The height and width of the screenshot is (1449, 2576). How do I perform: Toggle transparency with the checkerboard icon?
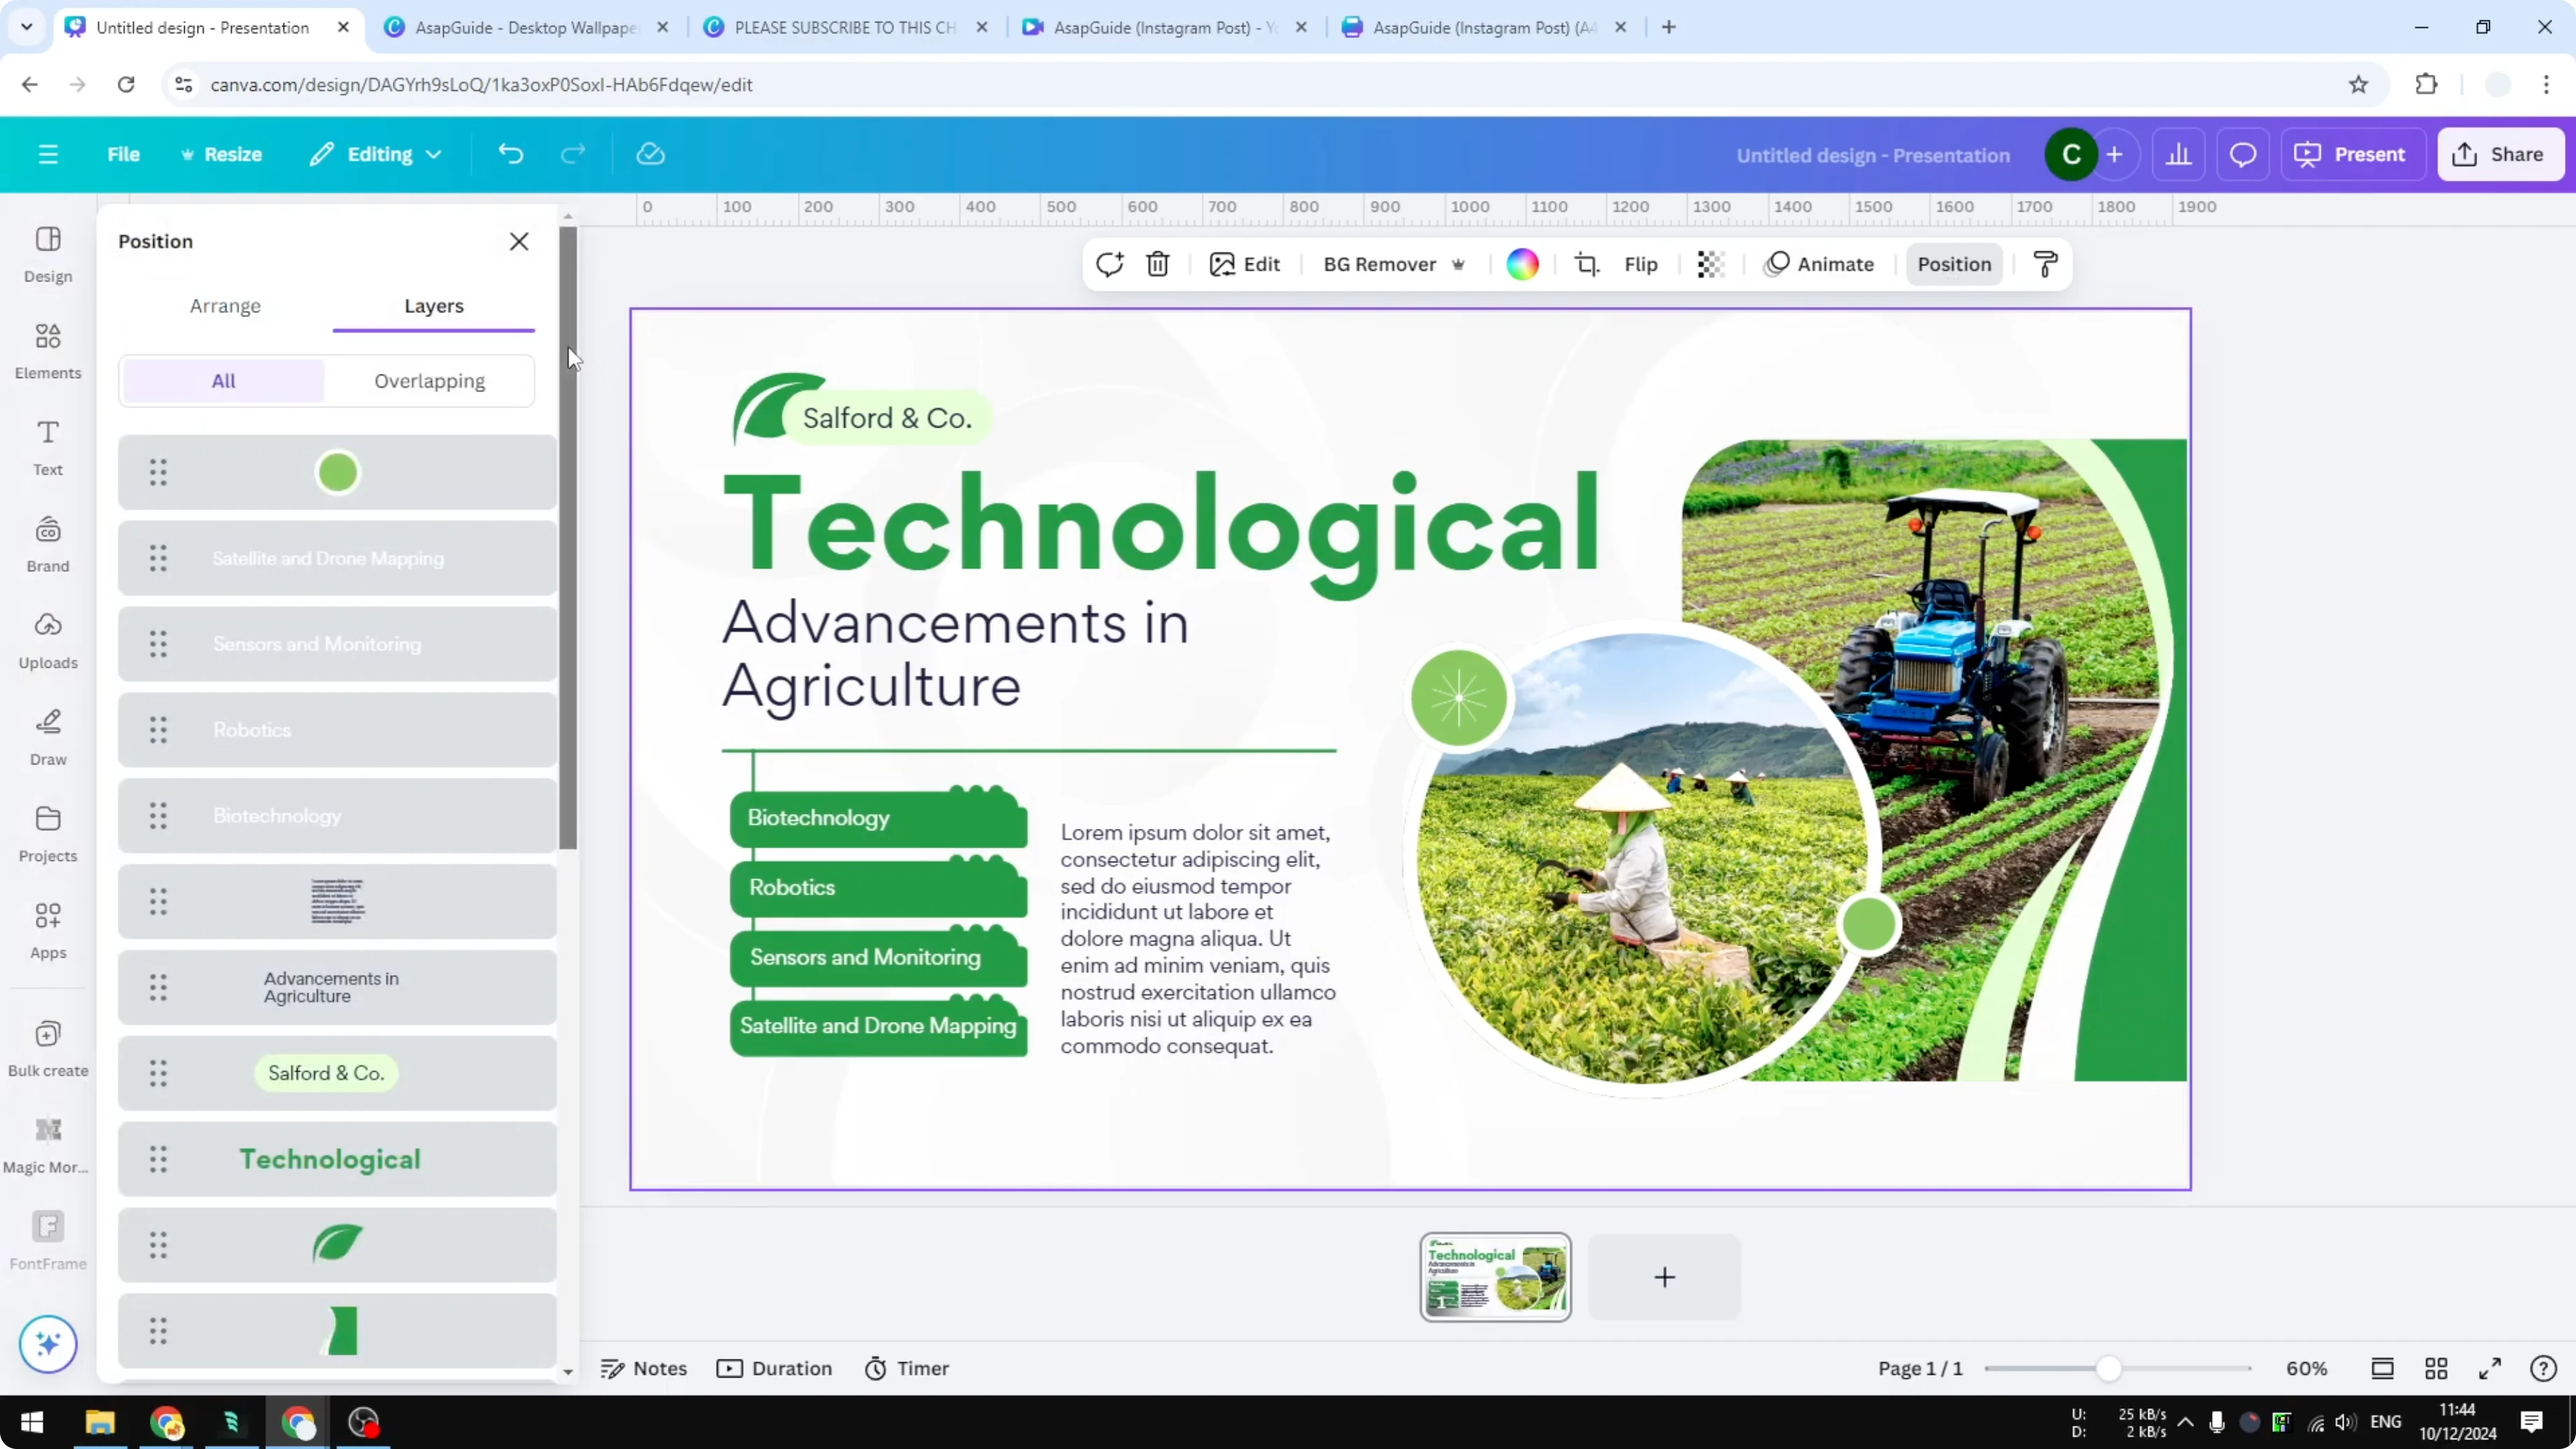(x=1710, y=264)
